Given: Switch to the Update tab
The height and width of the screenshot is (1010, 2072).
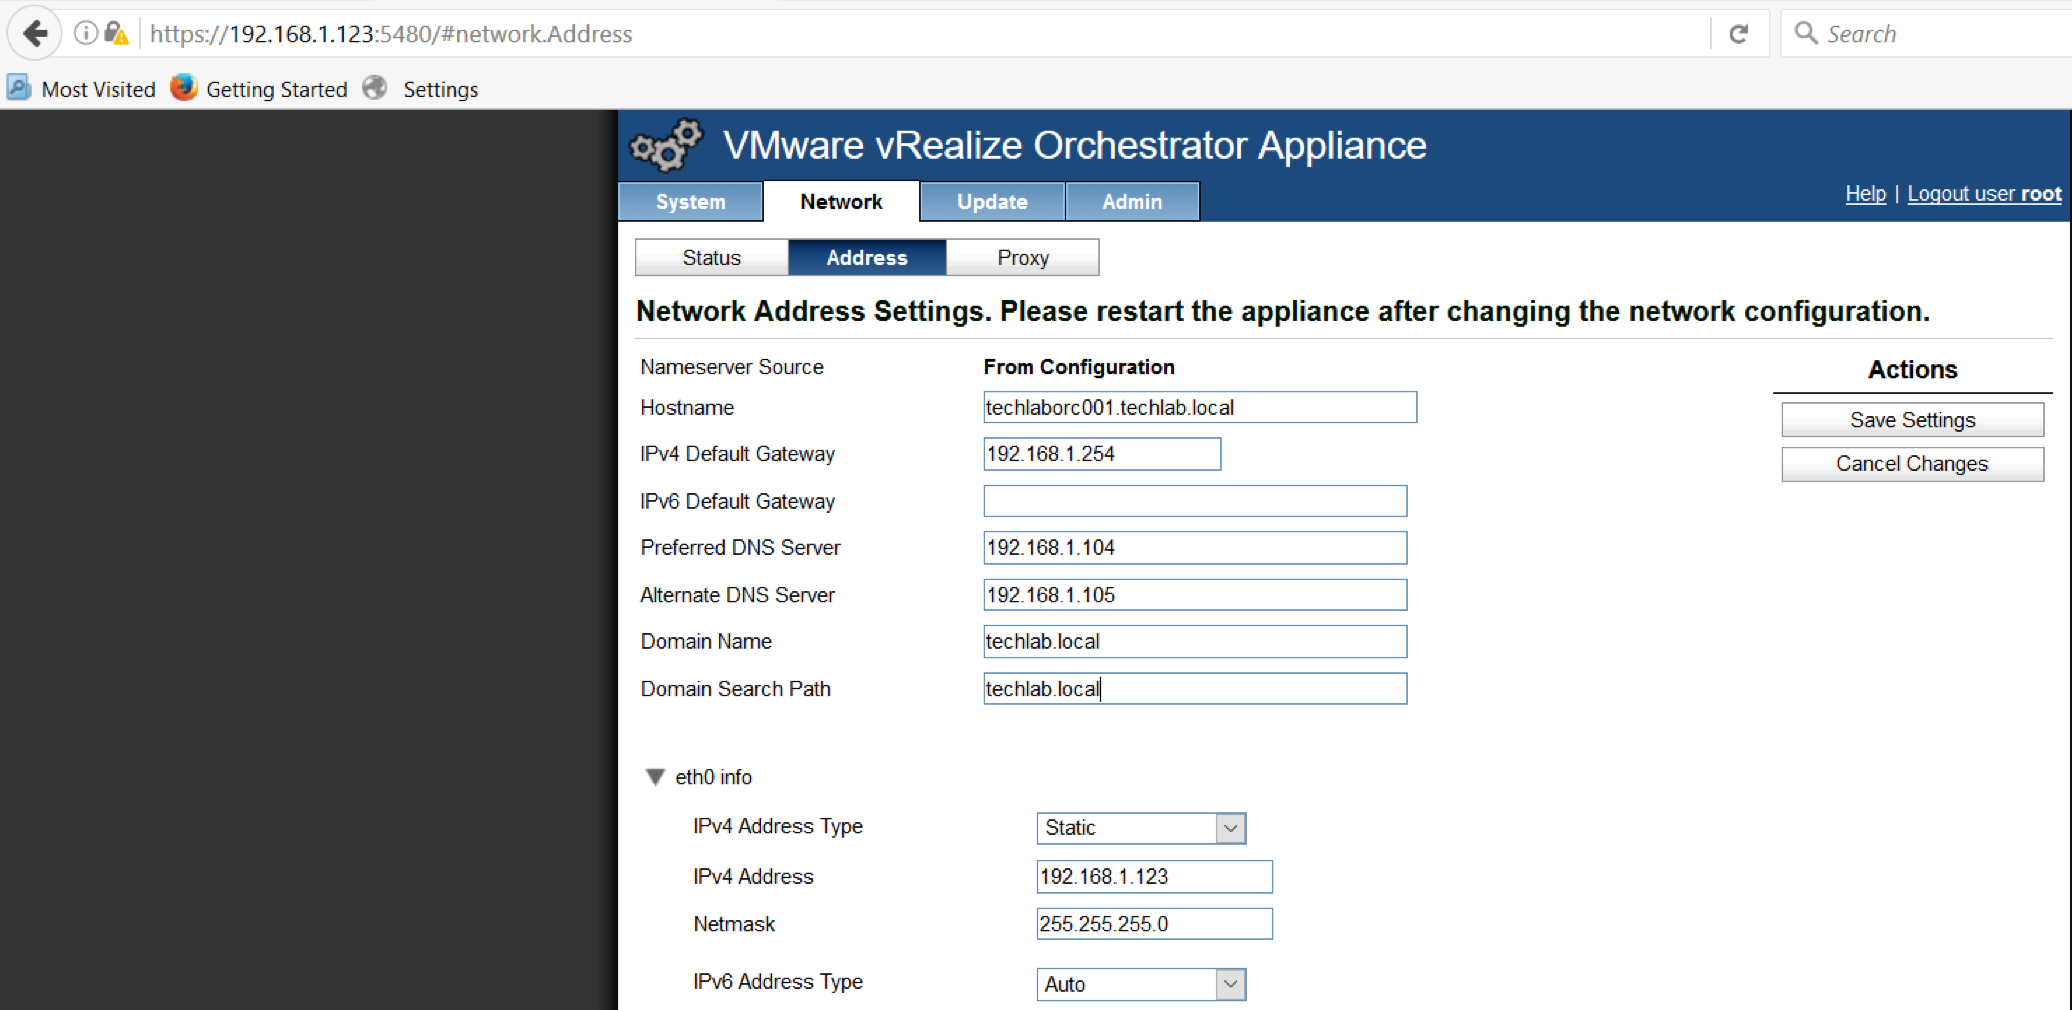Looking at the screenshot, I should (x=992, y=201).
